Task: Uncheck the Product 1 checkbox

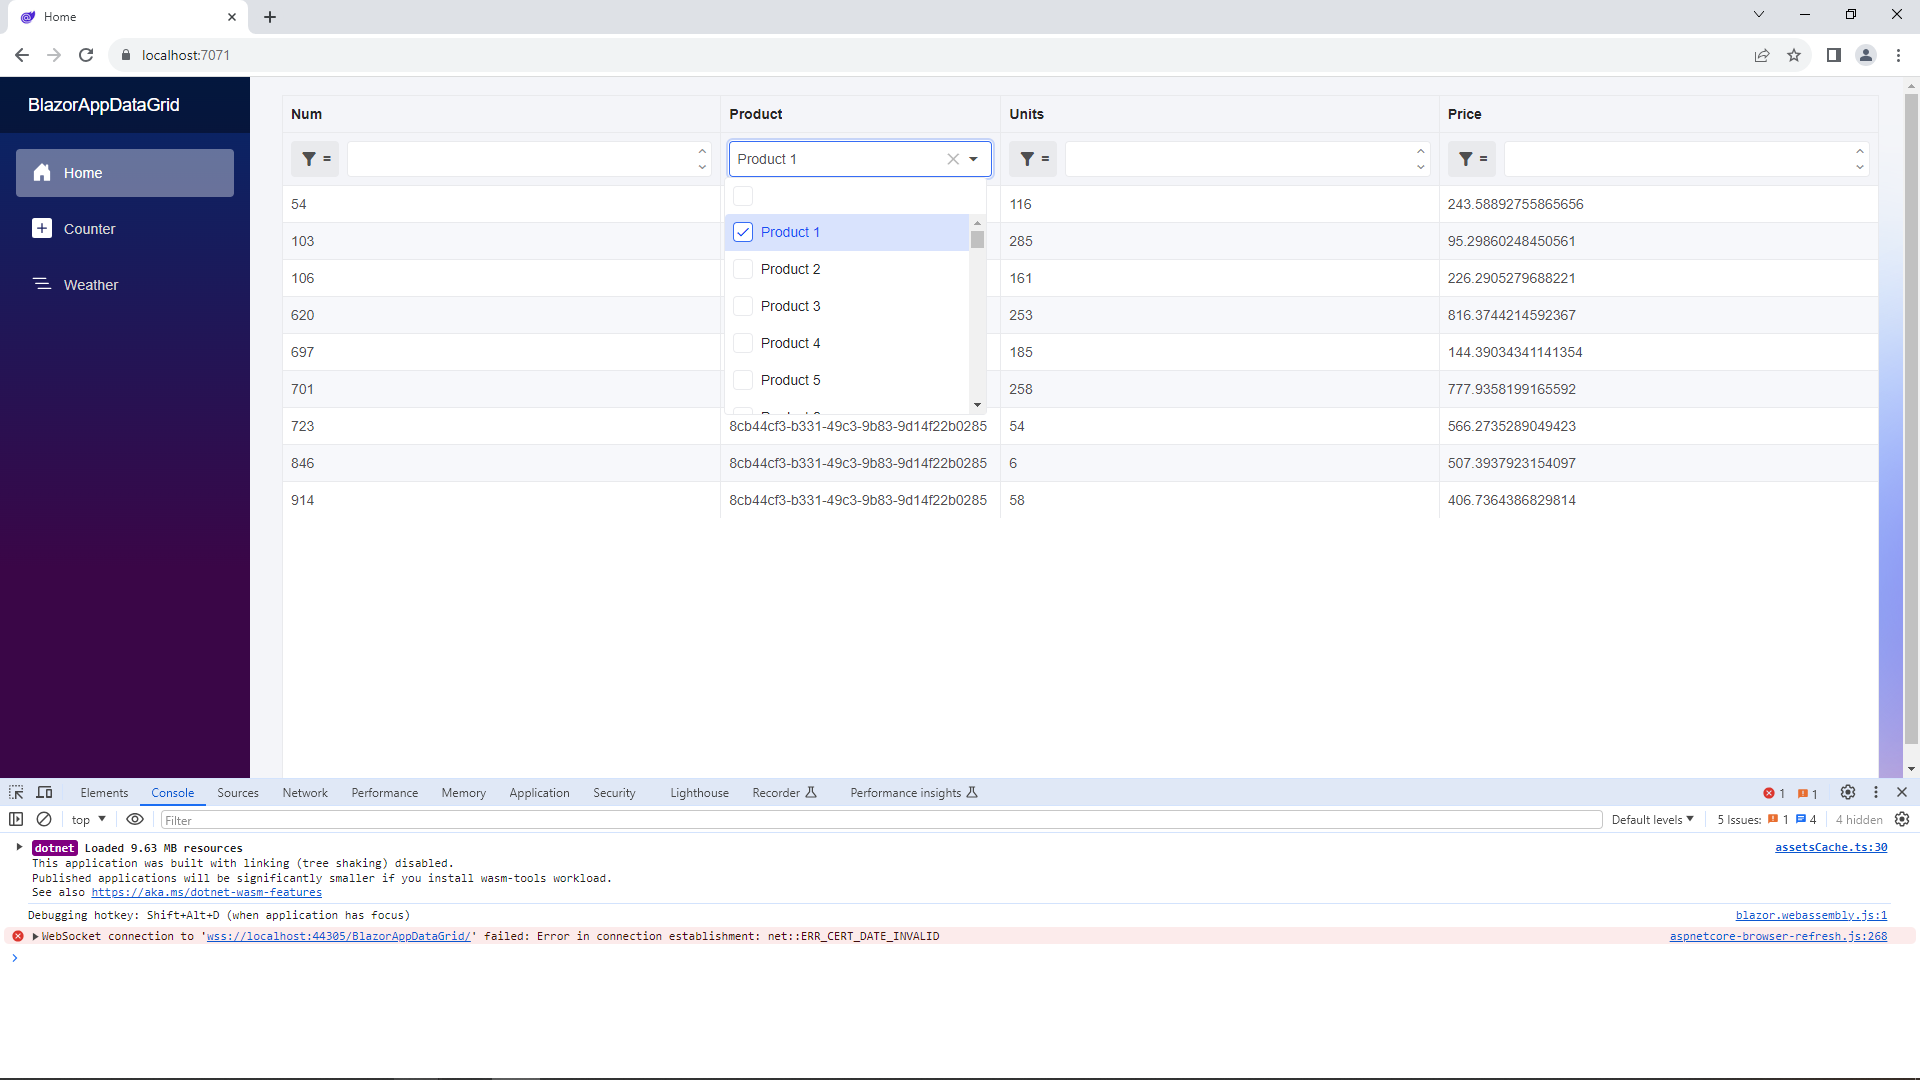Action: tap(743, 232)
